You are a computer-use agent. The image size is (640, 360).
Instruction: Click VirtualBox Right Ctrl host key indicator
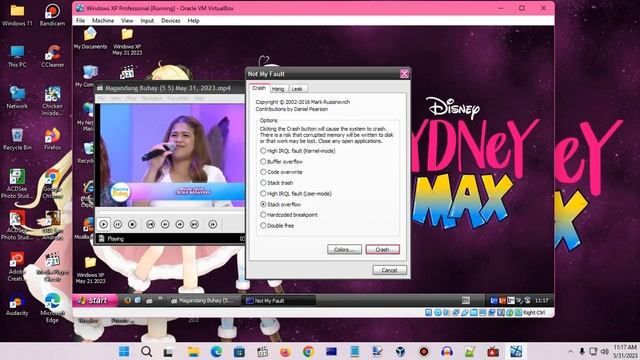pyautogui.click(x=534, y=313)
